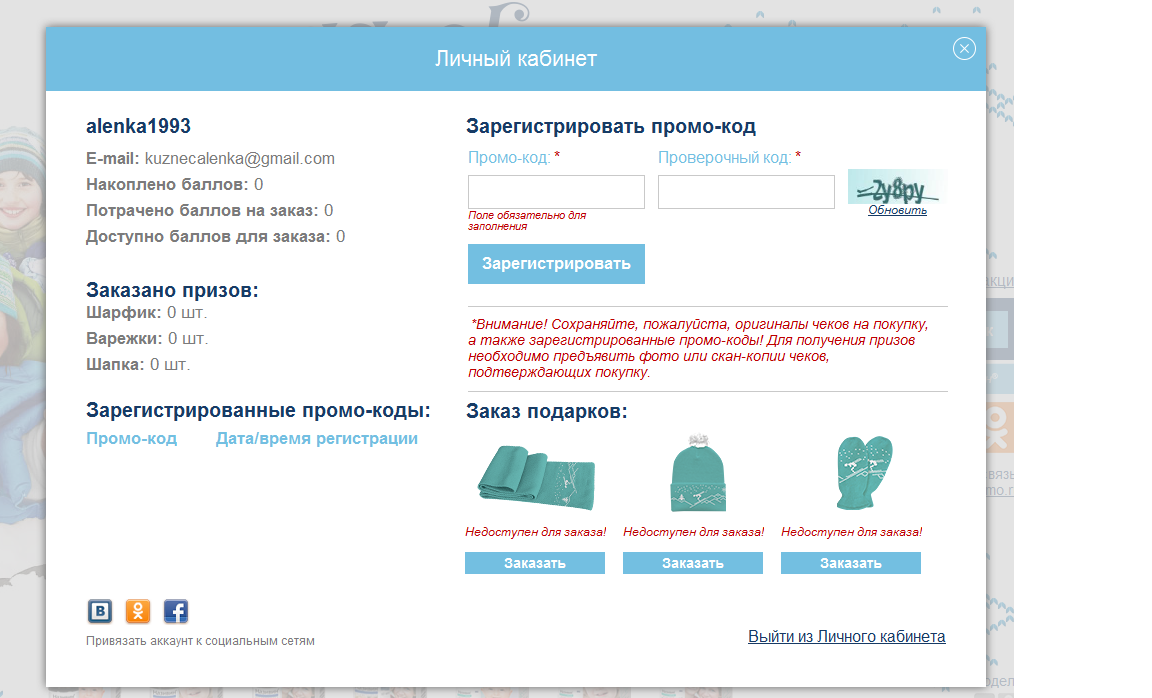Click Выйти из Личного кабинета link
This screenshot has width=1152, height=698.
[x=846, y=636]
